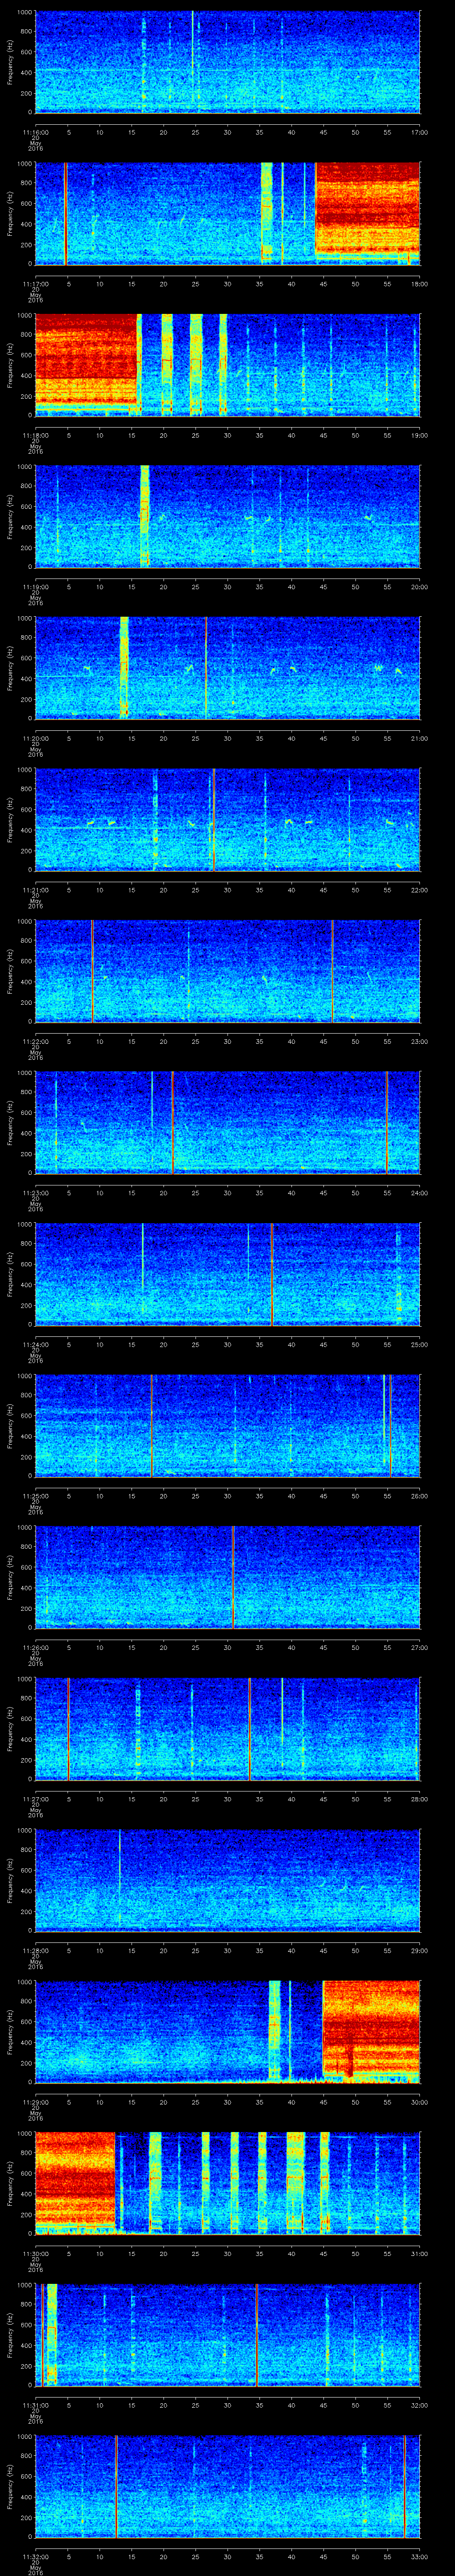Click the 11:32:00 time label
The width and height of the screenshot is (455, 2576).
[x=35, y=2556]
